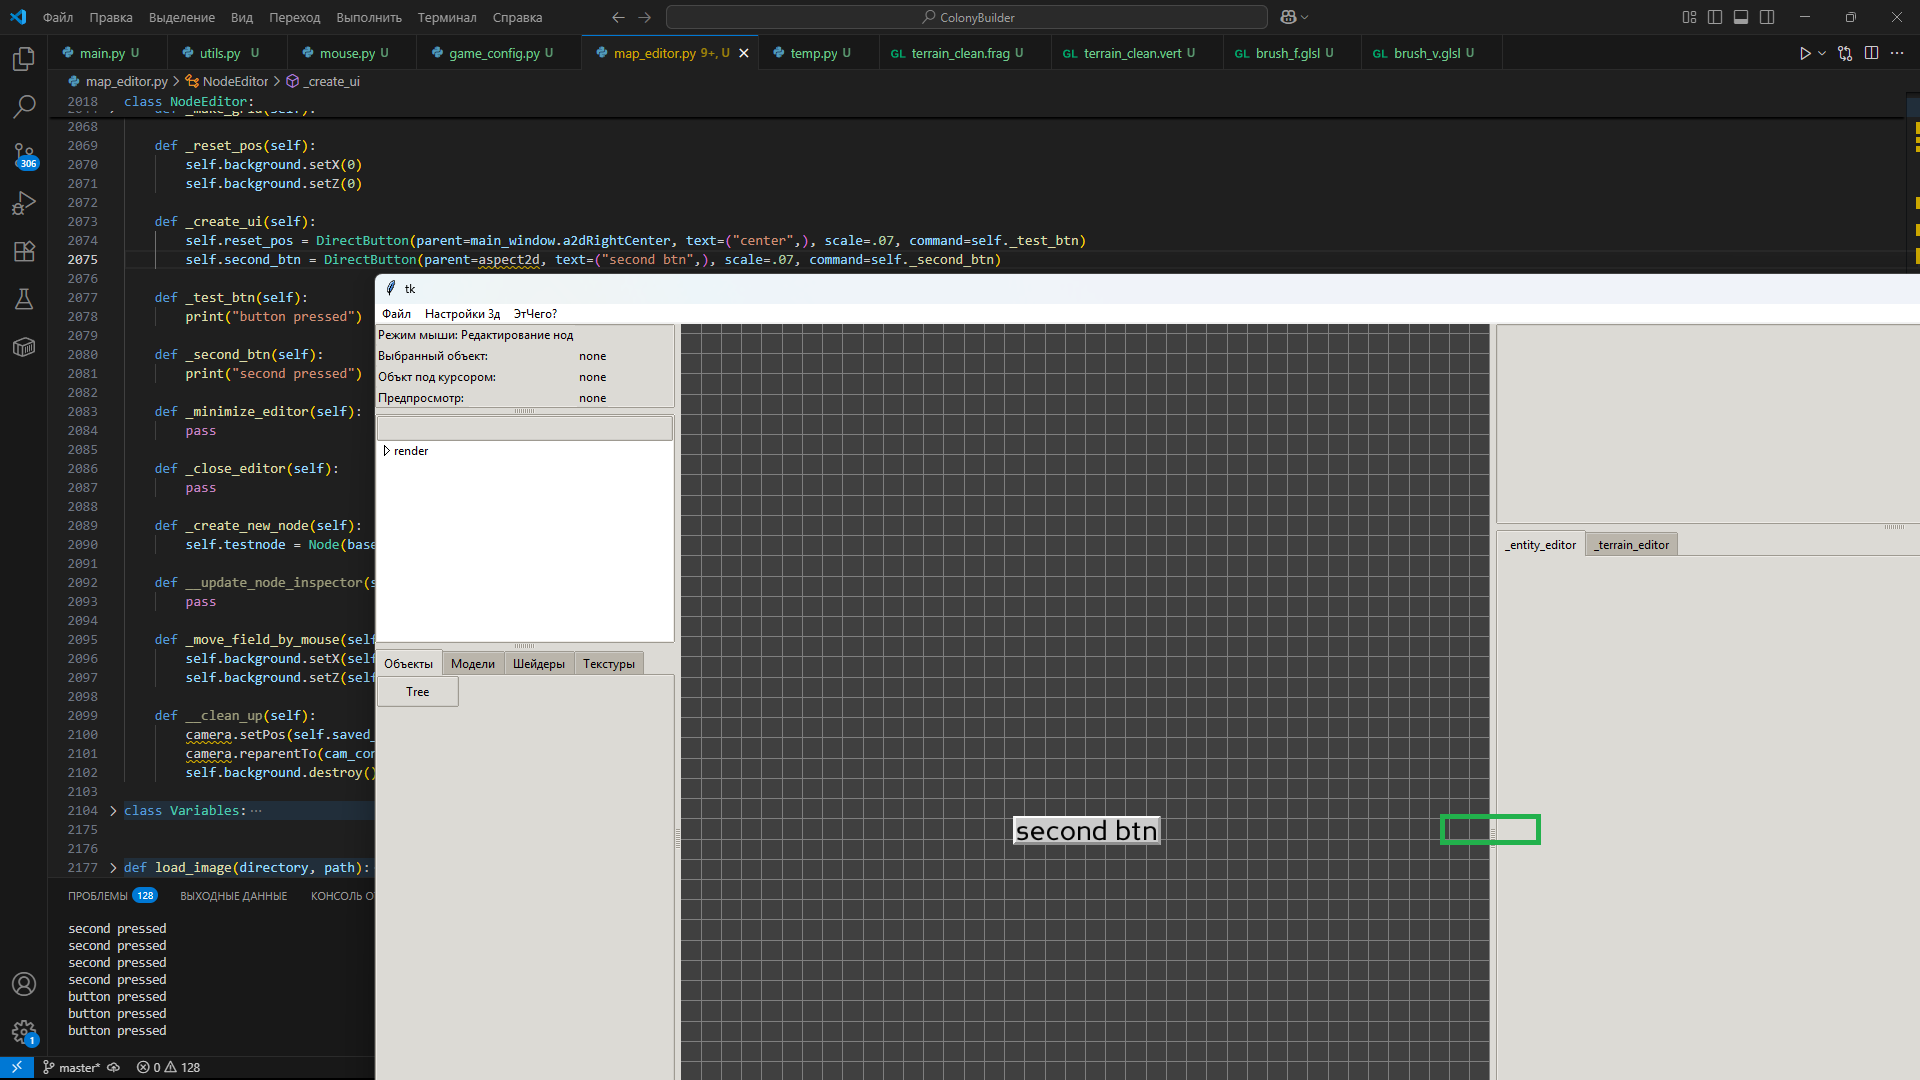Open the Testing flask icon
Screen dimensions: 1920x1080
[x=24, y=299]
